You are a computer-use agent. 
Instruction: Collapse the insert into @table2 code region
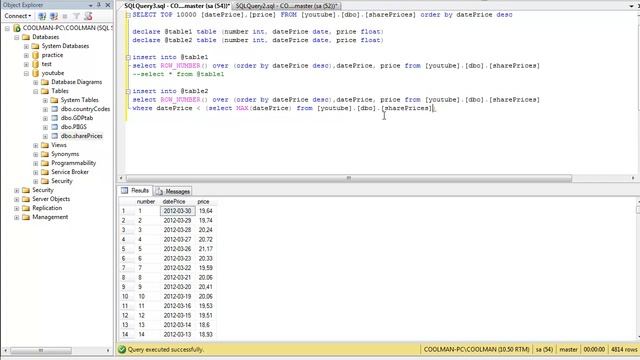coord(128,91)
